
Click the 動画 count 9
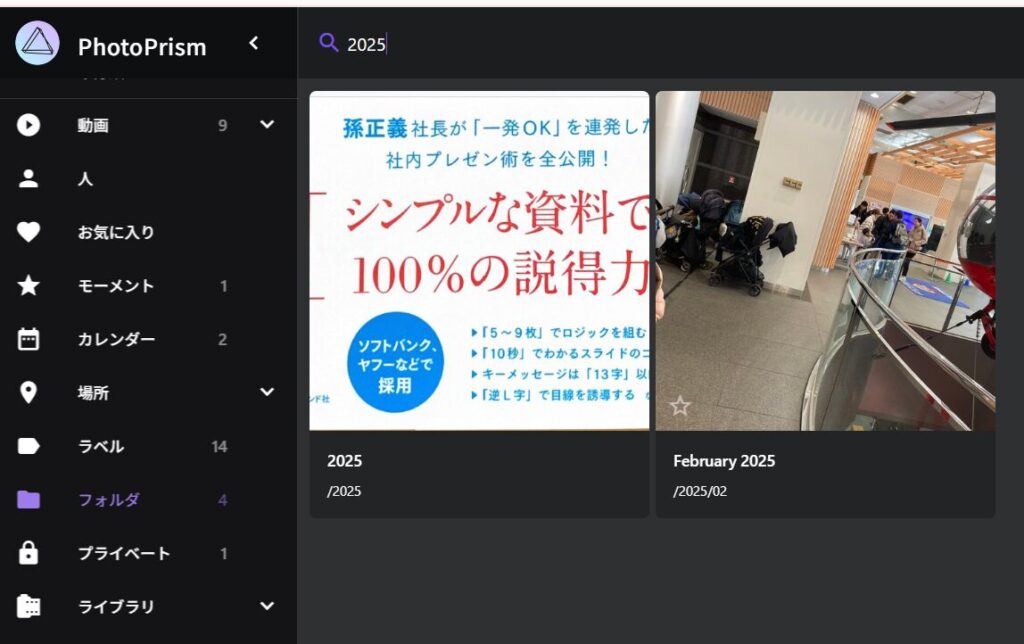tap(222, 125)
